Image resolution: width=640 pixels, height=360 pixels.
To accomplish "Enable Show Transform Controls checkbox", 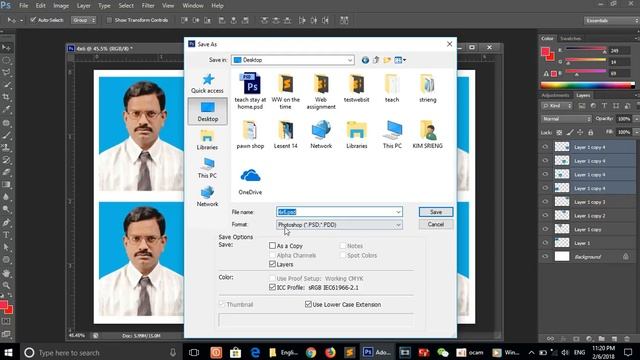I will tap(109, 20).
